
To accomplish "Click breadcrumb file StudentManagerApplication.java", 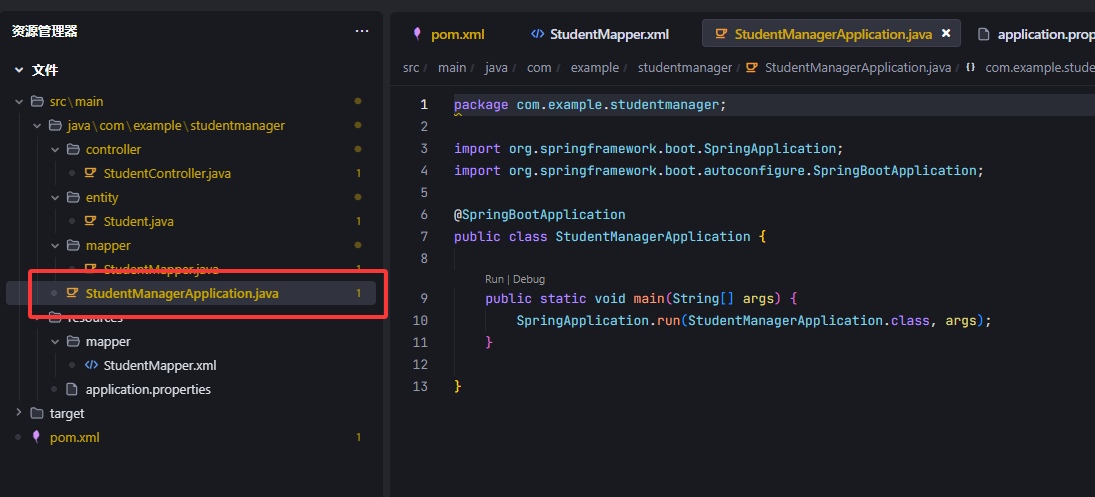I will 858,68.
